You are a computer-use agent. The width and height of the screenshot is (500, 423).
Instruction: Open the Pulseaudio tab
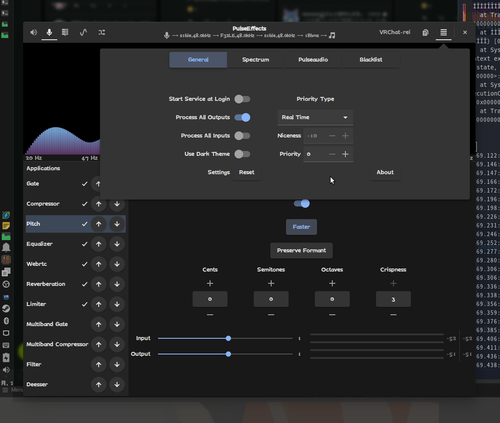313,60
